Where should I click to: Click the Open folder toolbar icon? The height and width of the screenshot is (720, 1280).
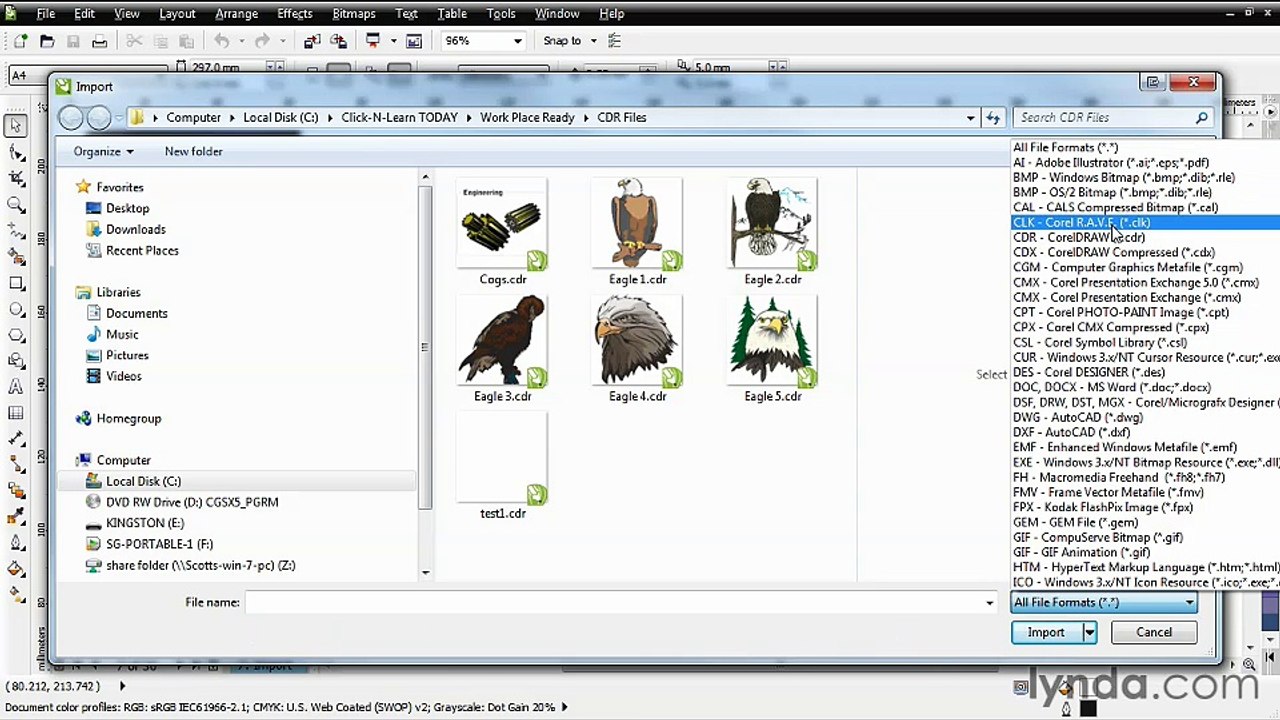coord(47,41)
